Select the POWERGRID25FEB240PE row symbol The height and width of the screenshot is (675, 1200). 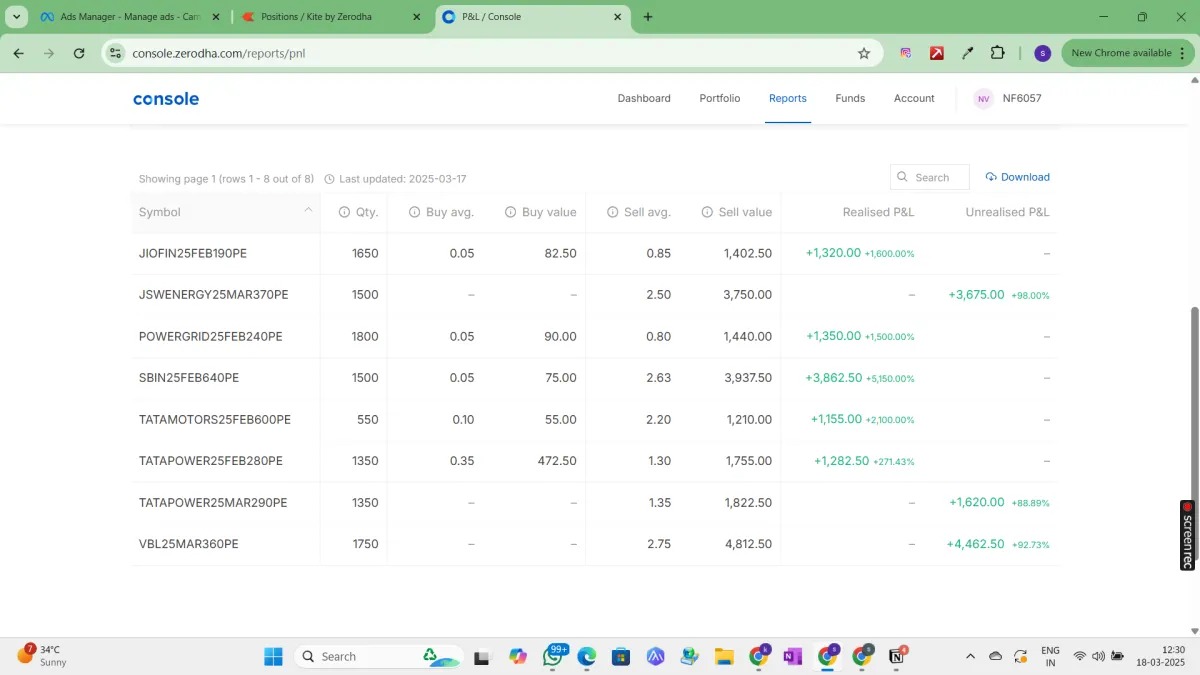click(211, 337)
